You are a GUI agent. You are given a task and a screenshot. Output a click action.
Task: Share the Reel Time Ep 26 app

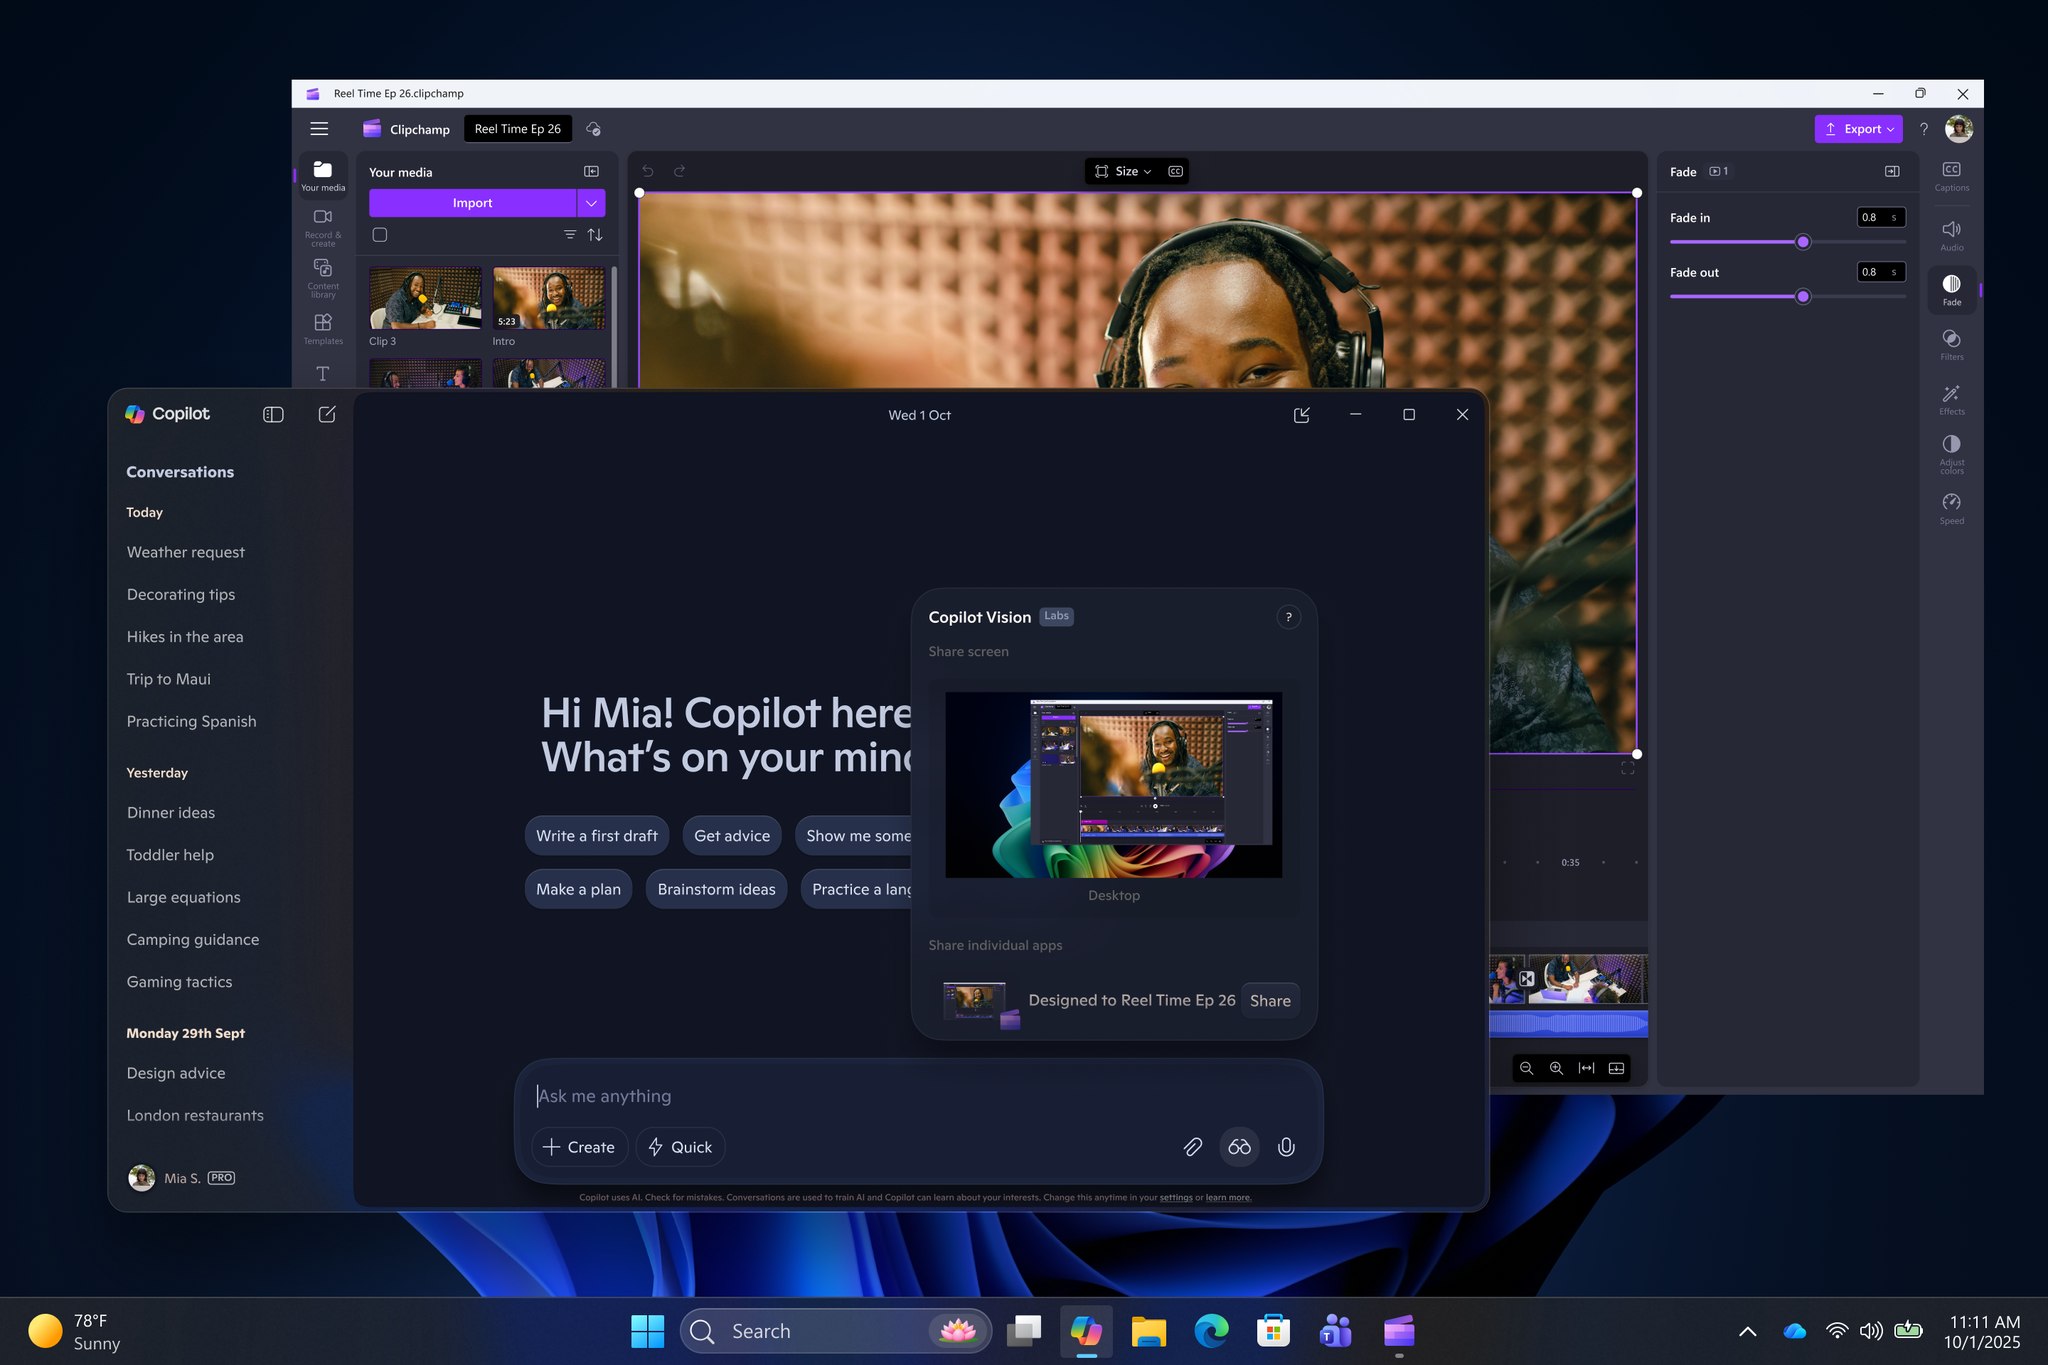[1270, 1000]
